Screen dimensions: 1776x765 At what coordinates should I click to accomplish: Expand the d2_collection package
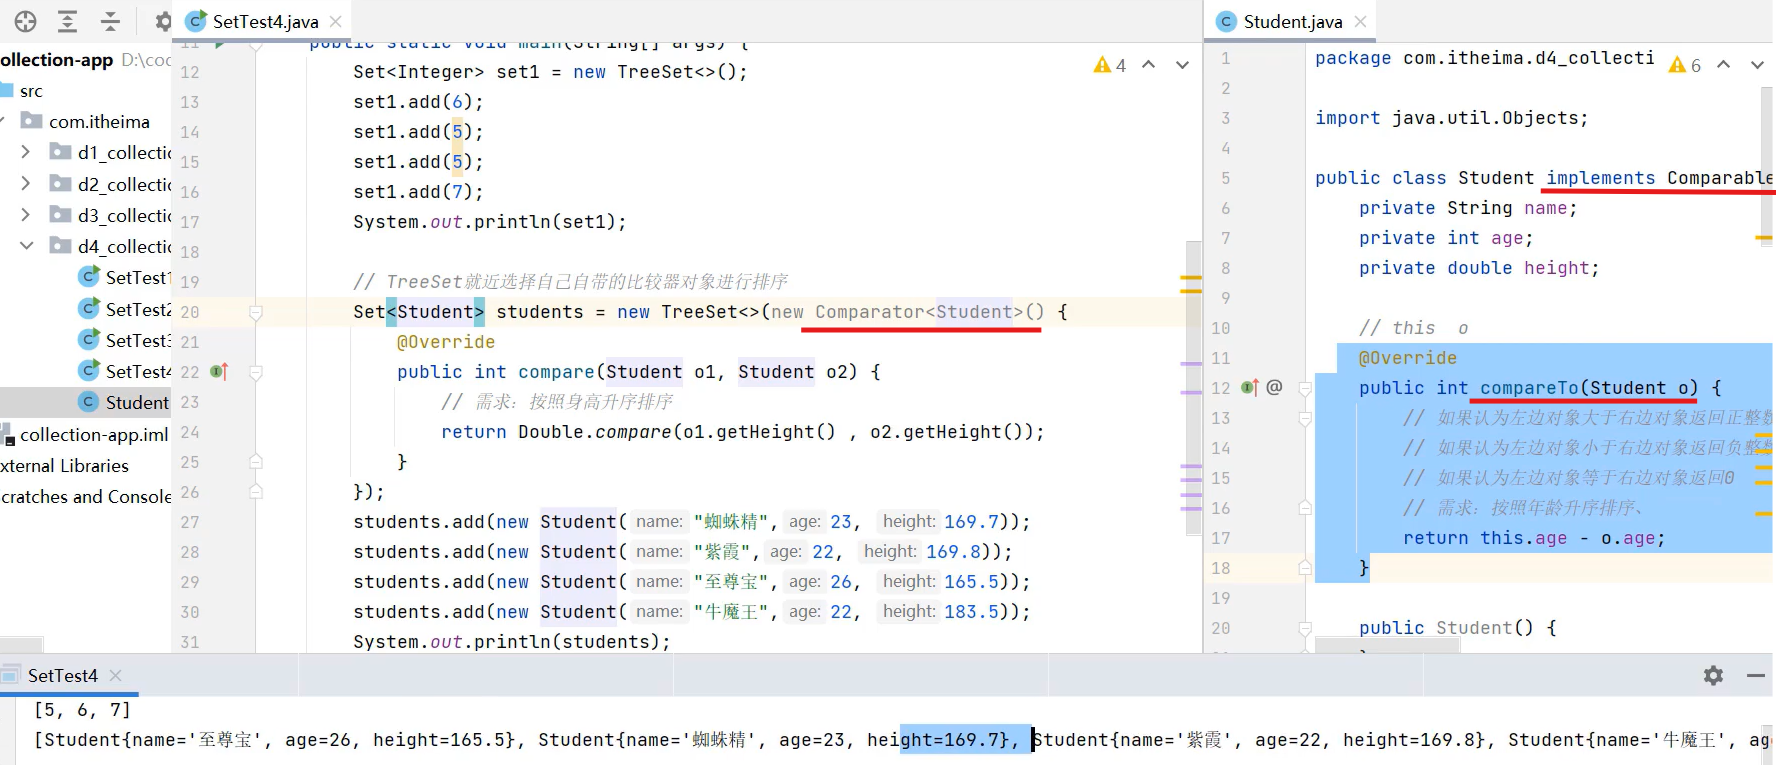tap(26, 184)
